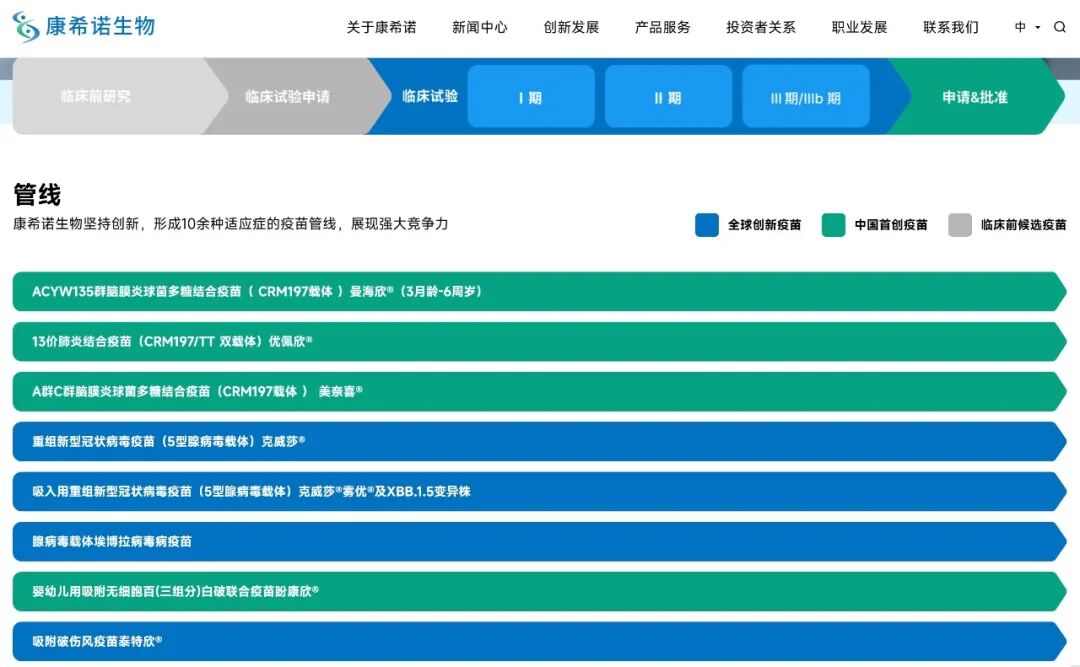Open the ACYW135群脑膜炎球菌多糖结合疫苗 pipeline row
1080x667 pixels.
point(539,291)
